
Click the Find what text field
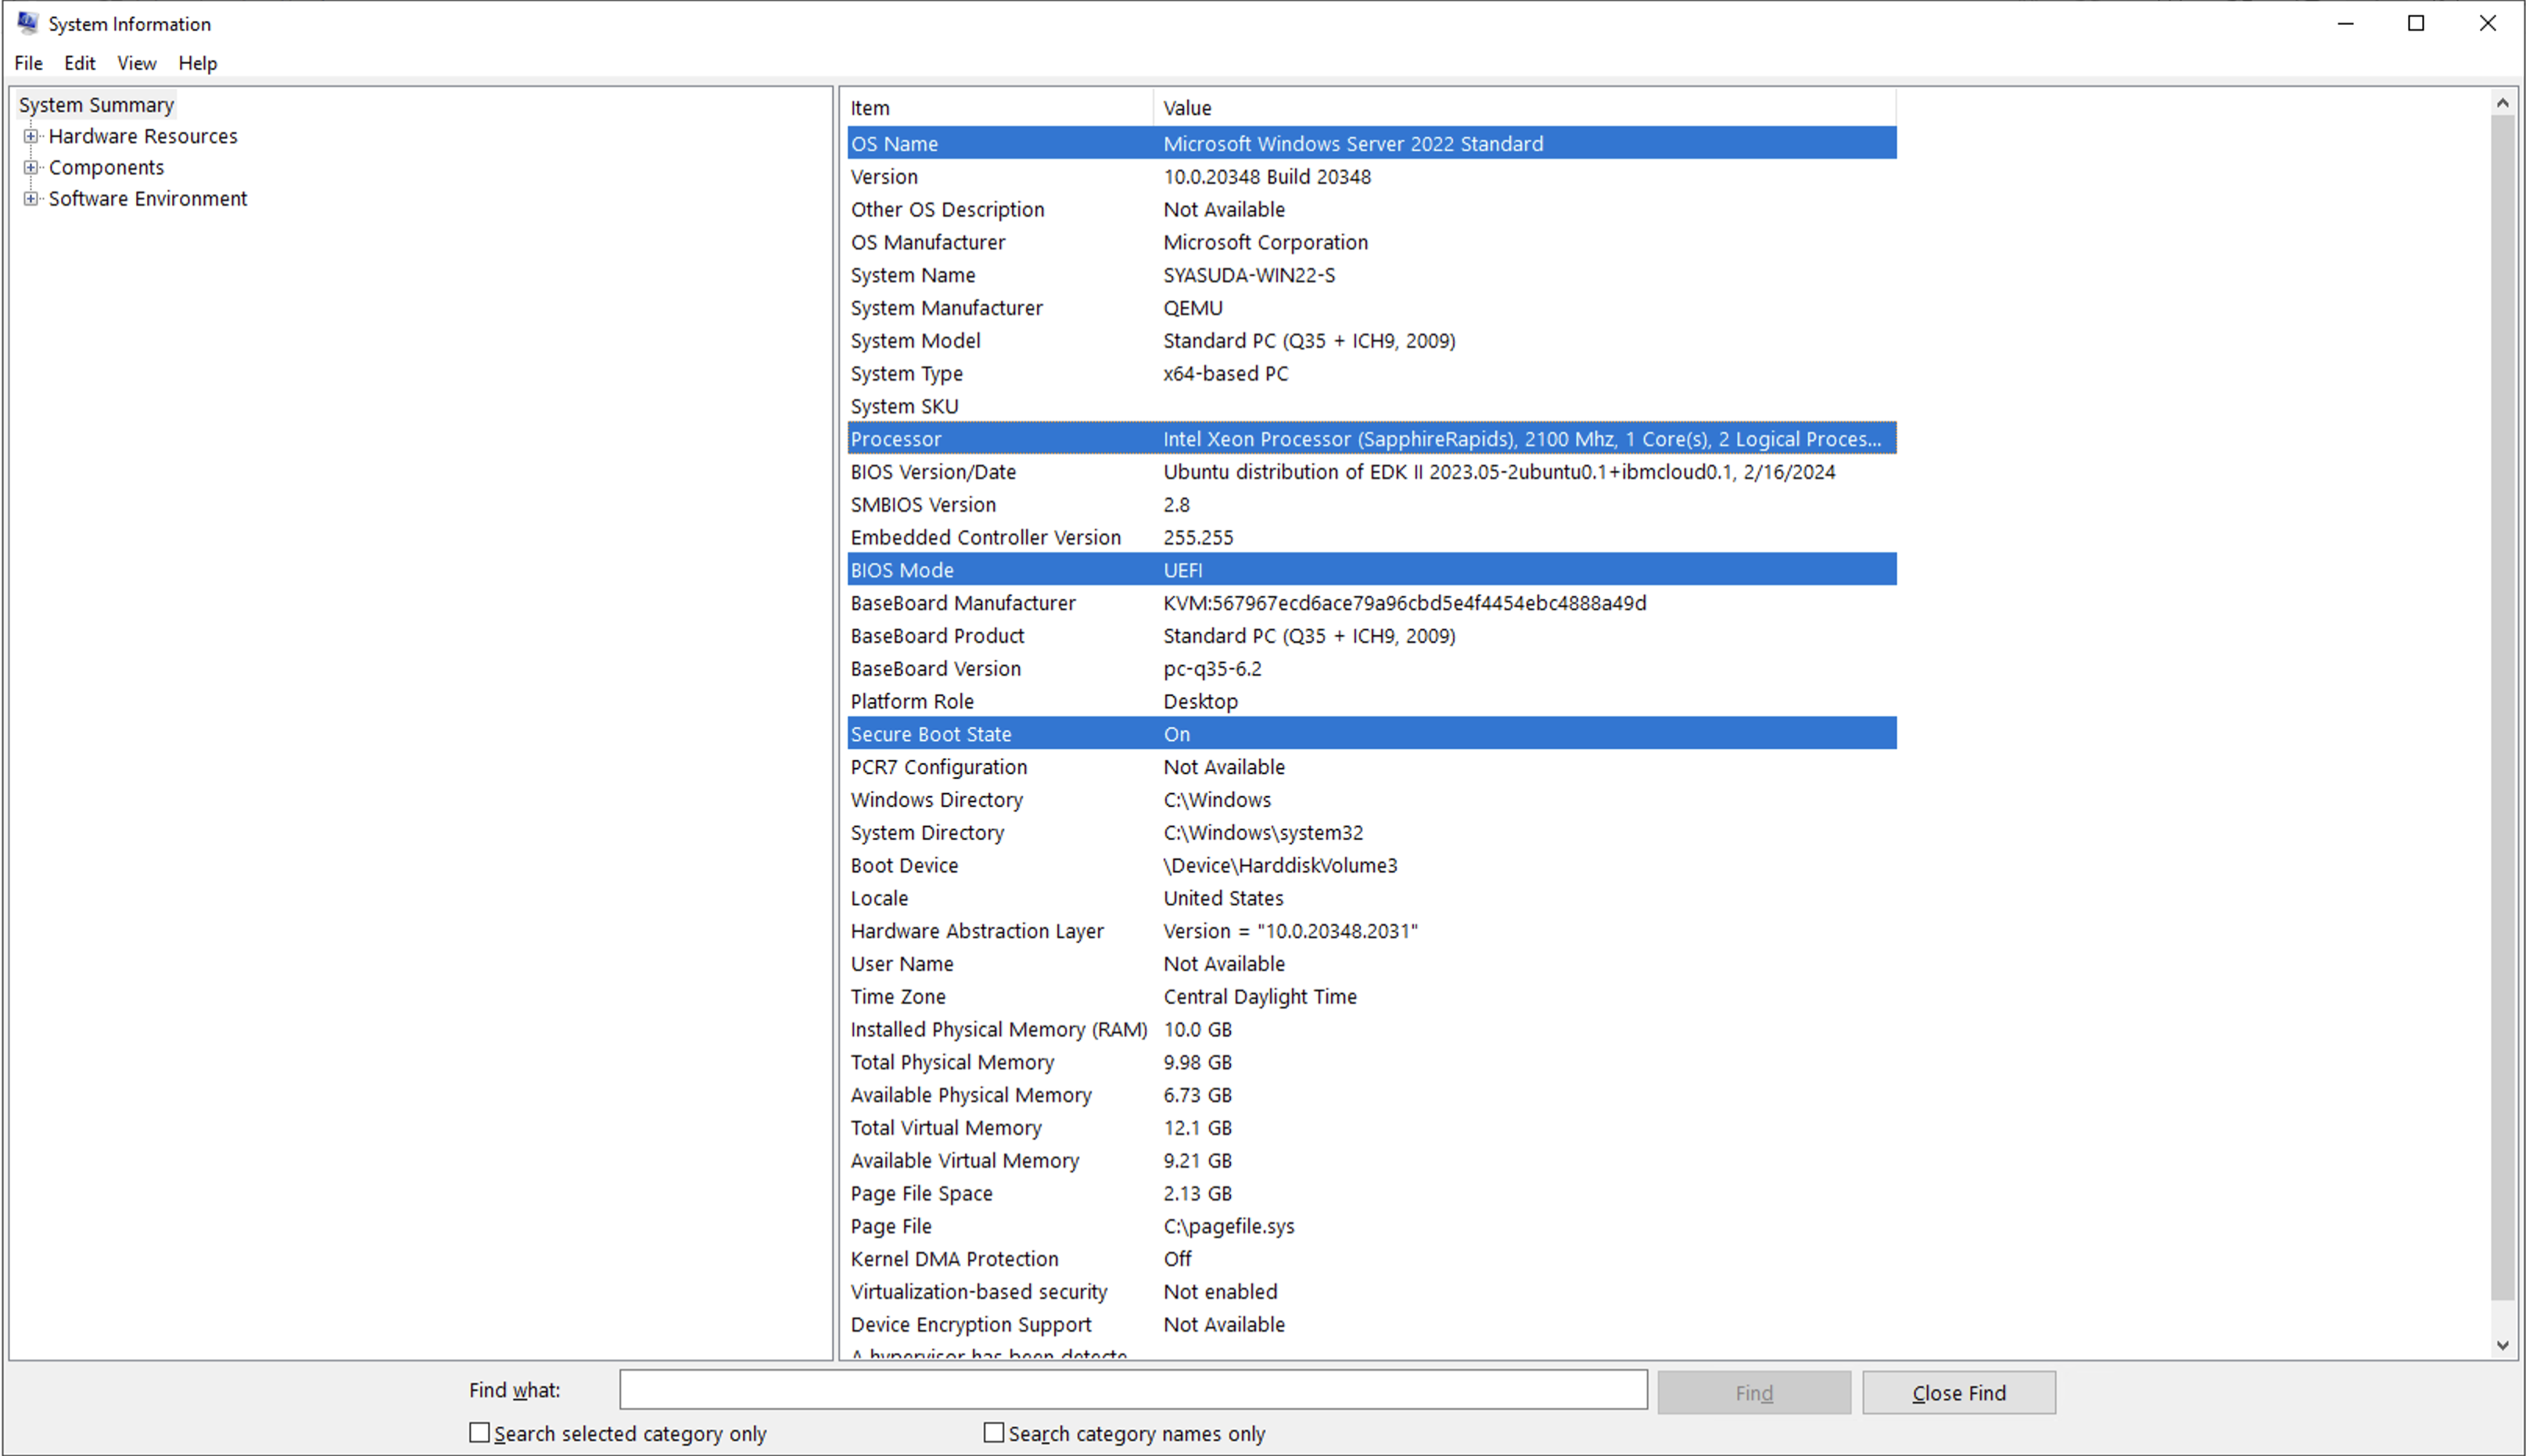pyautogui.click(x=1132, y=1390)
